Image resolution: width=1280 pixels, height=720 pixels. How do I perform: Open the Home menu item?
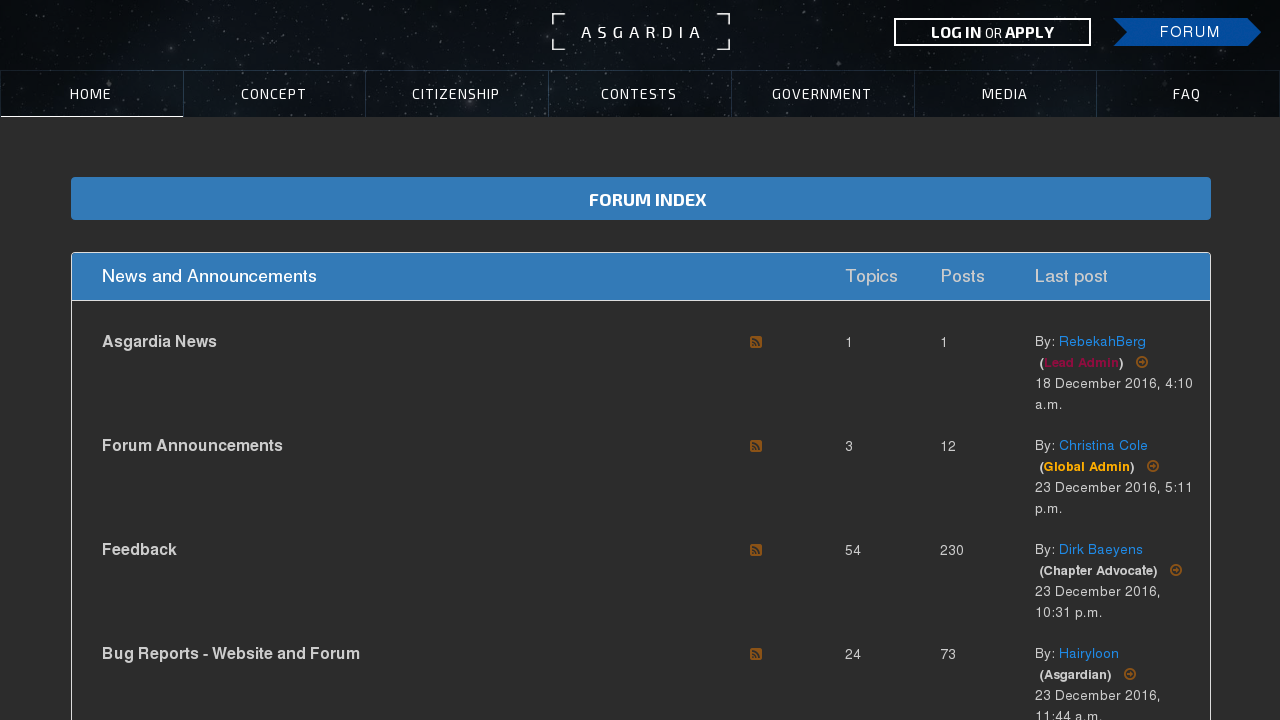coord(91,94)
